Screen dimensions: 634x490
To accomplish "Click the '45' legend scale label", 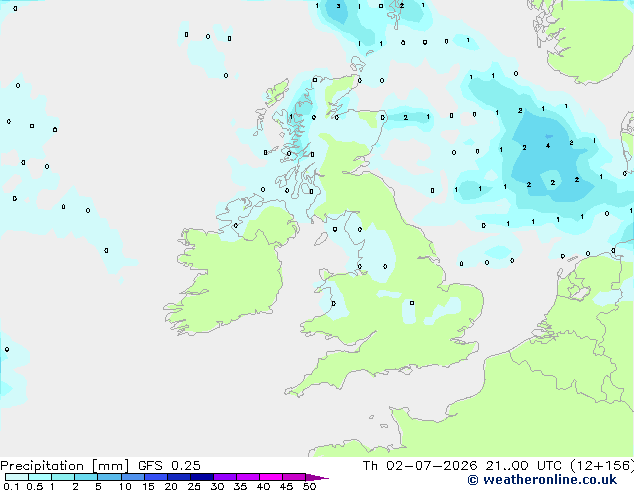I will (x=286, y=486).
